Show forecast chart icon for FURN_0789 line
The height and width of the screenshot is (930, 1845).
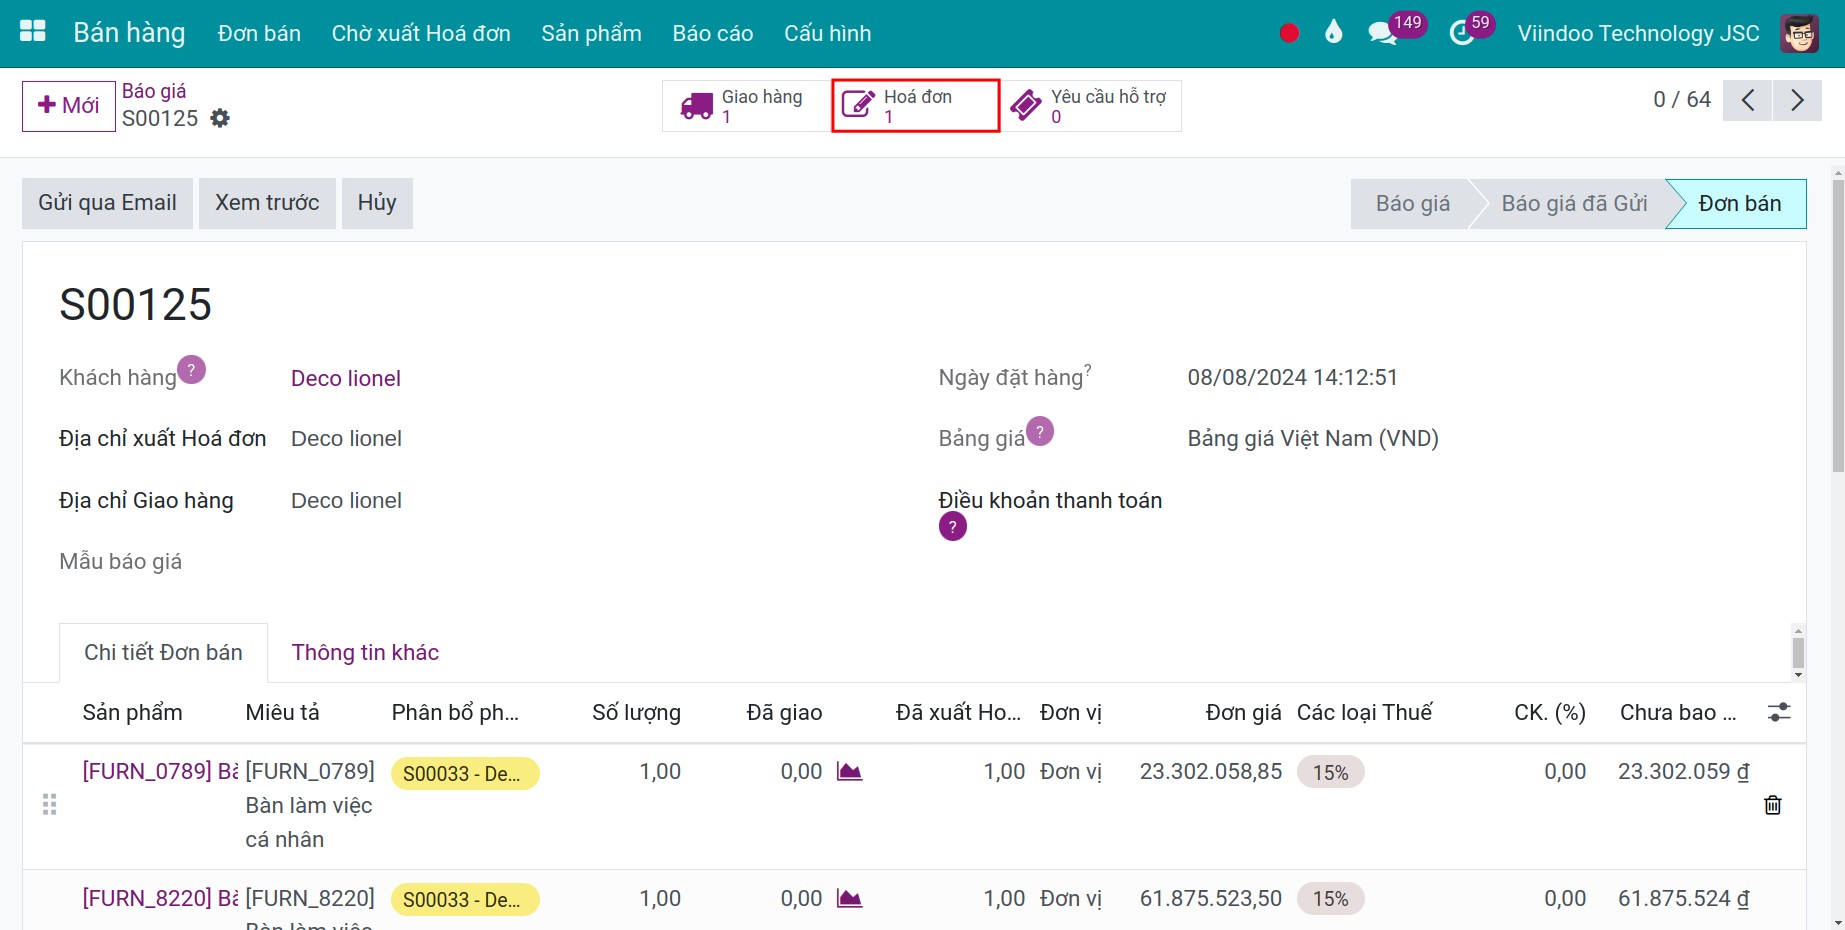click(849, 771)
